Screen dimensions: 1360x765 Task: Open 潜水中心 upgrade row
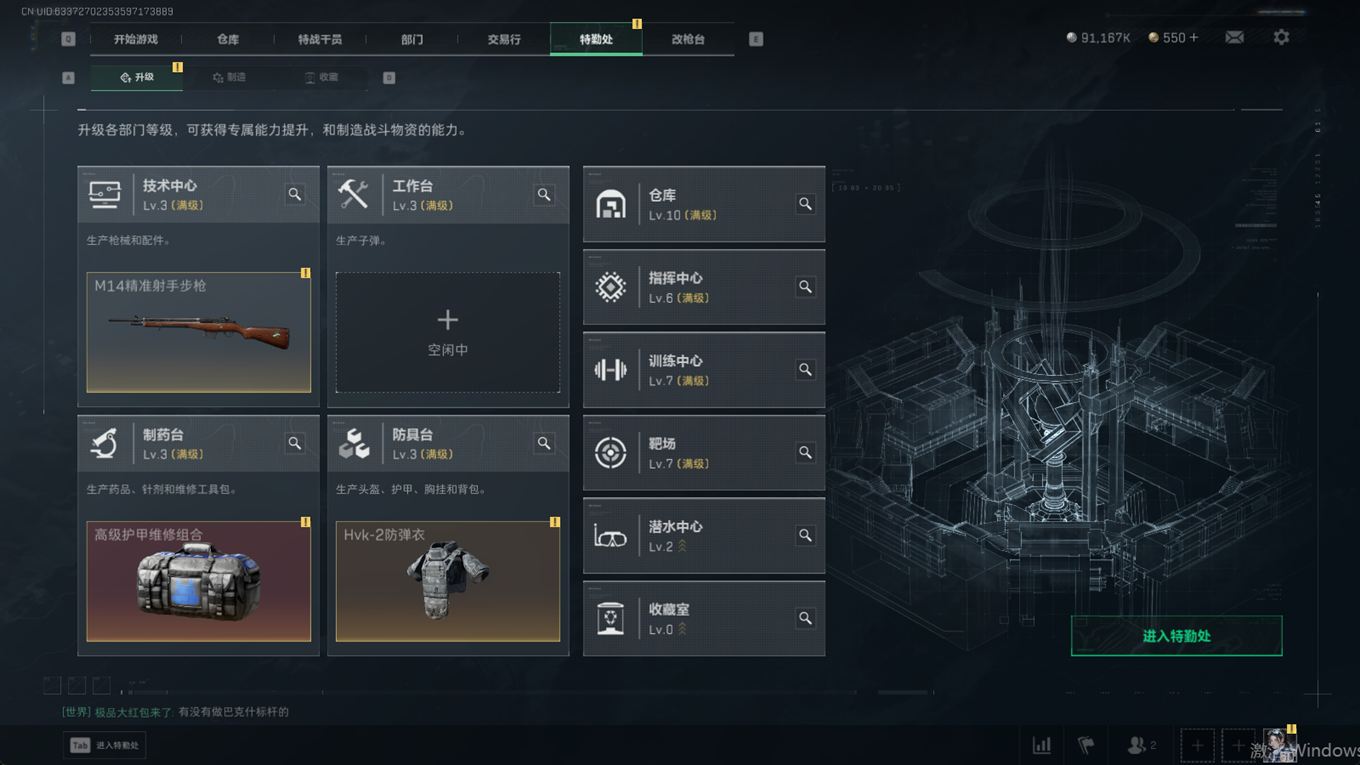[x=704, y=536]
